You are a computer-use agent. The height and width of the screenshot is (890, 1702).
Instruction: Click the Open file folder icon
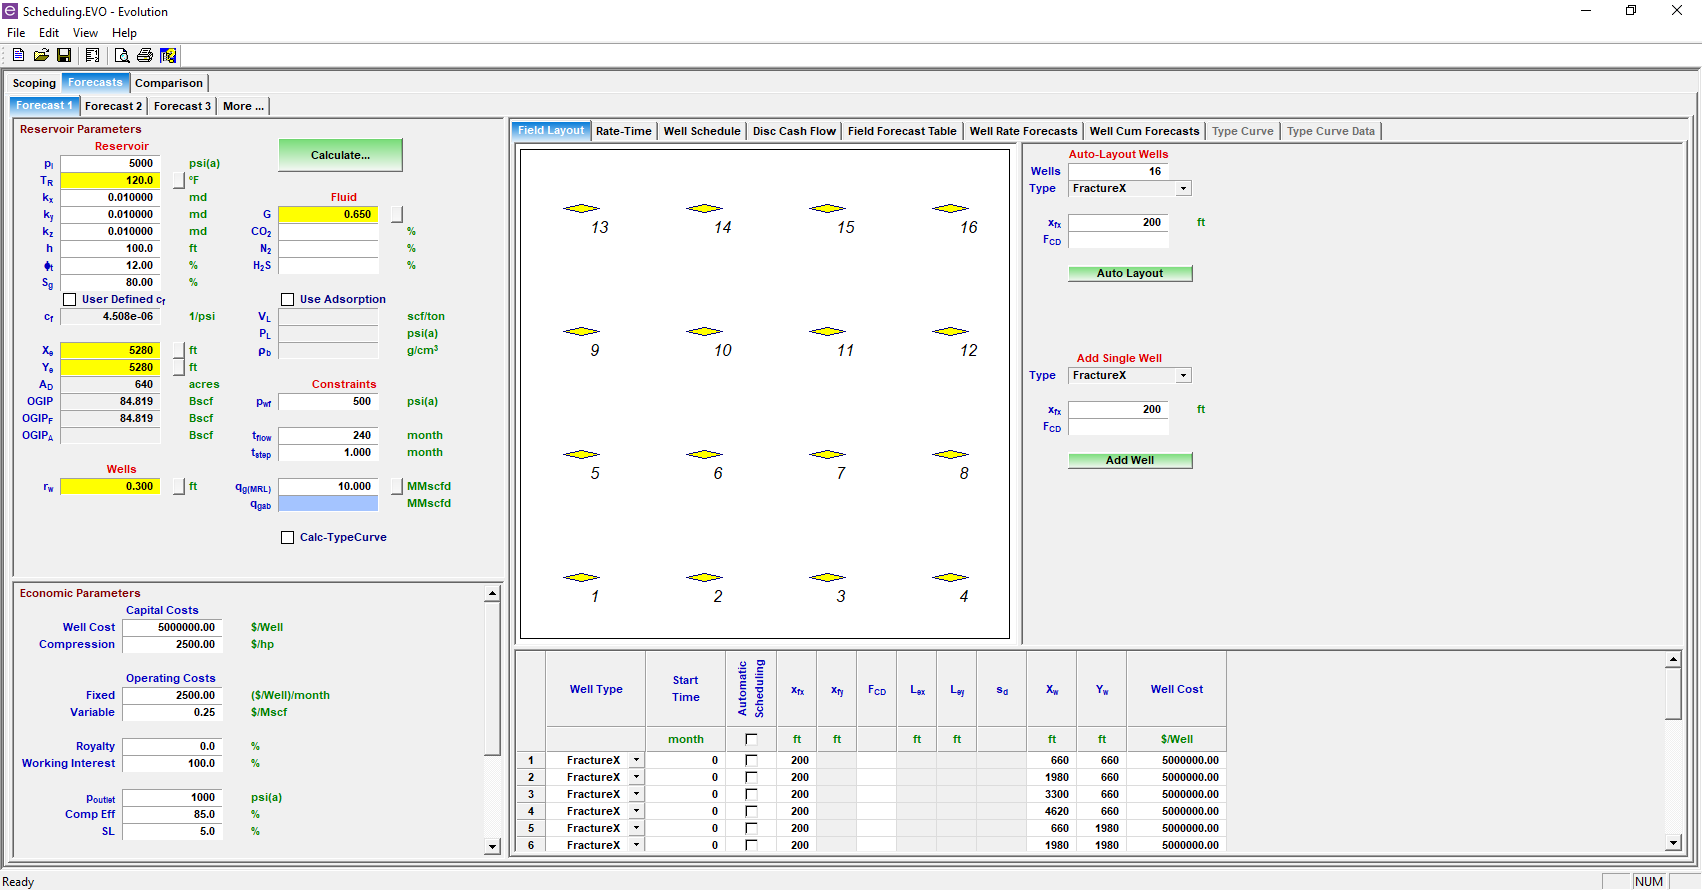(x=41, y=55)
